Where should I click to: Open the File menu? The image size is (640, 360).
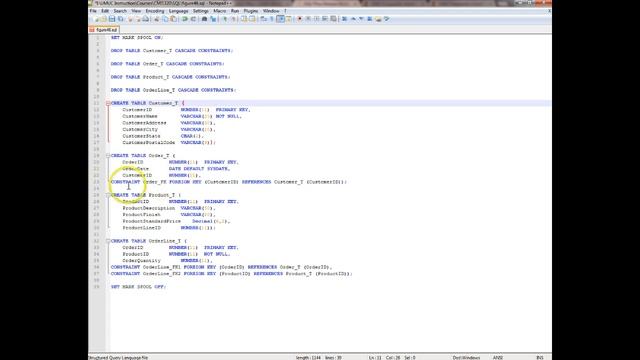click(x=93, y=11)
